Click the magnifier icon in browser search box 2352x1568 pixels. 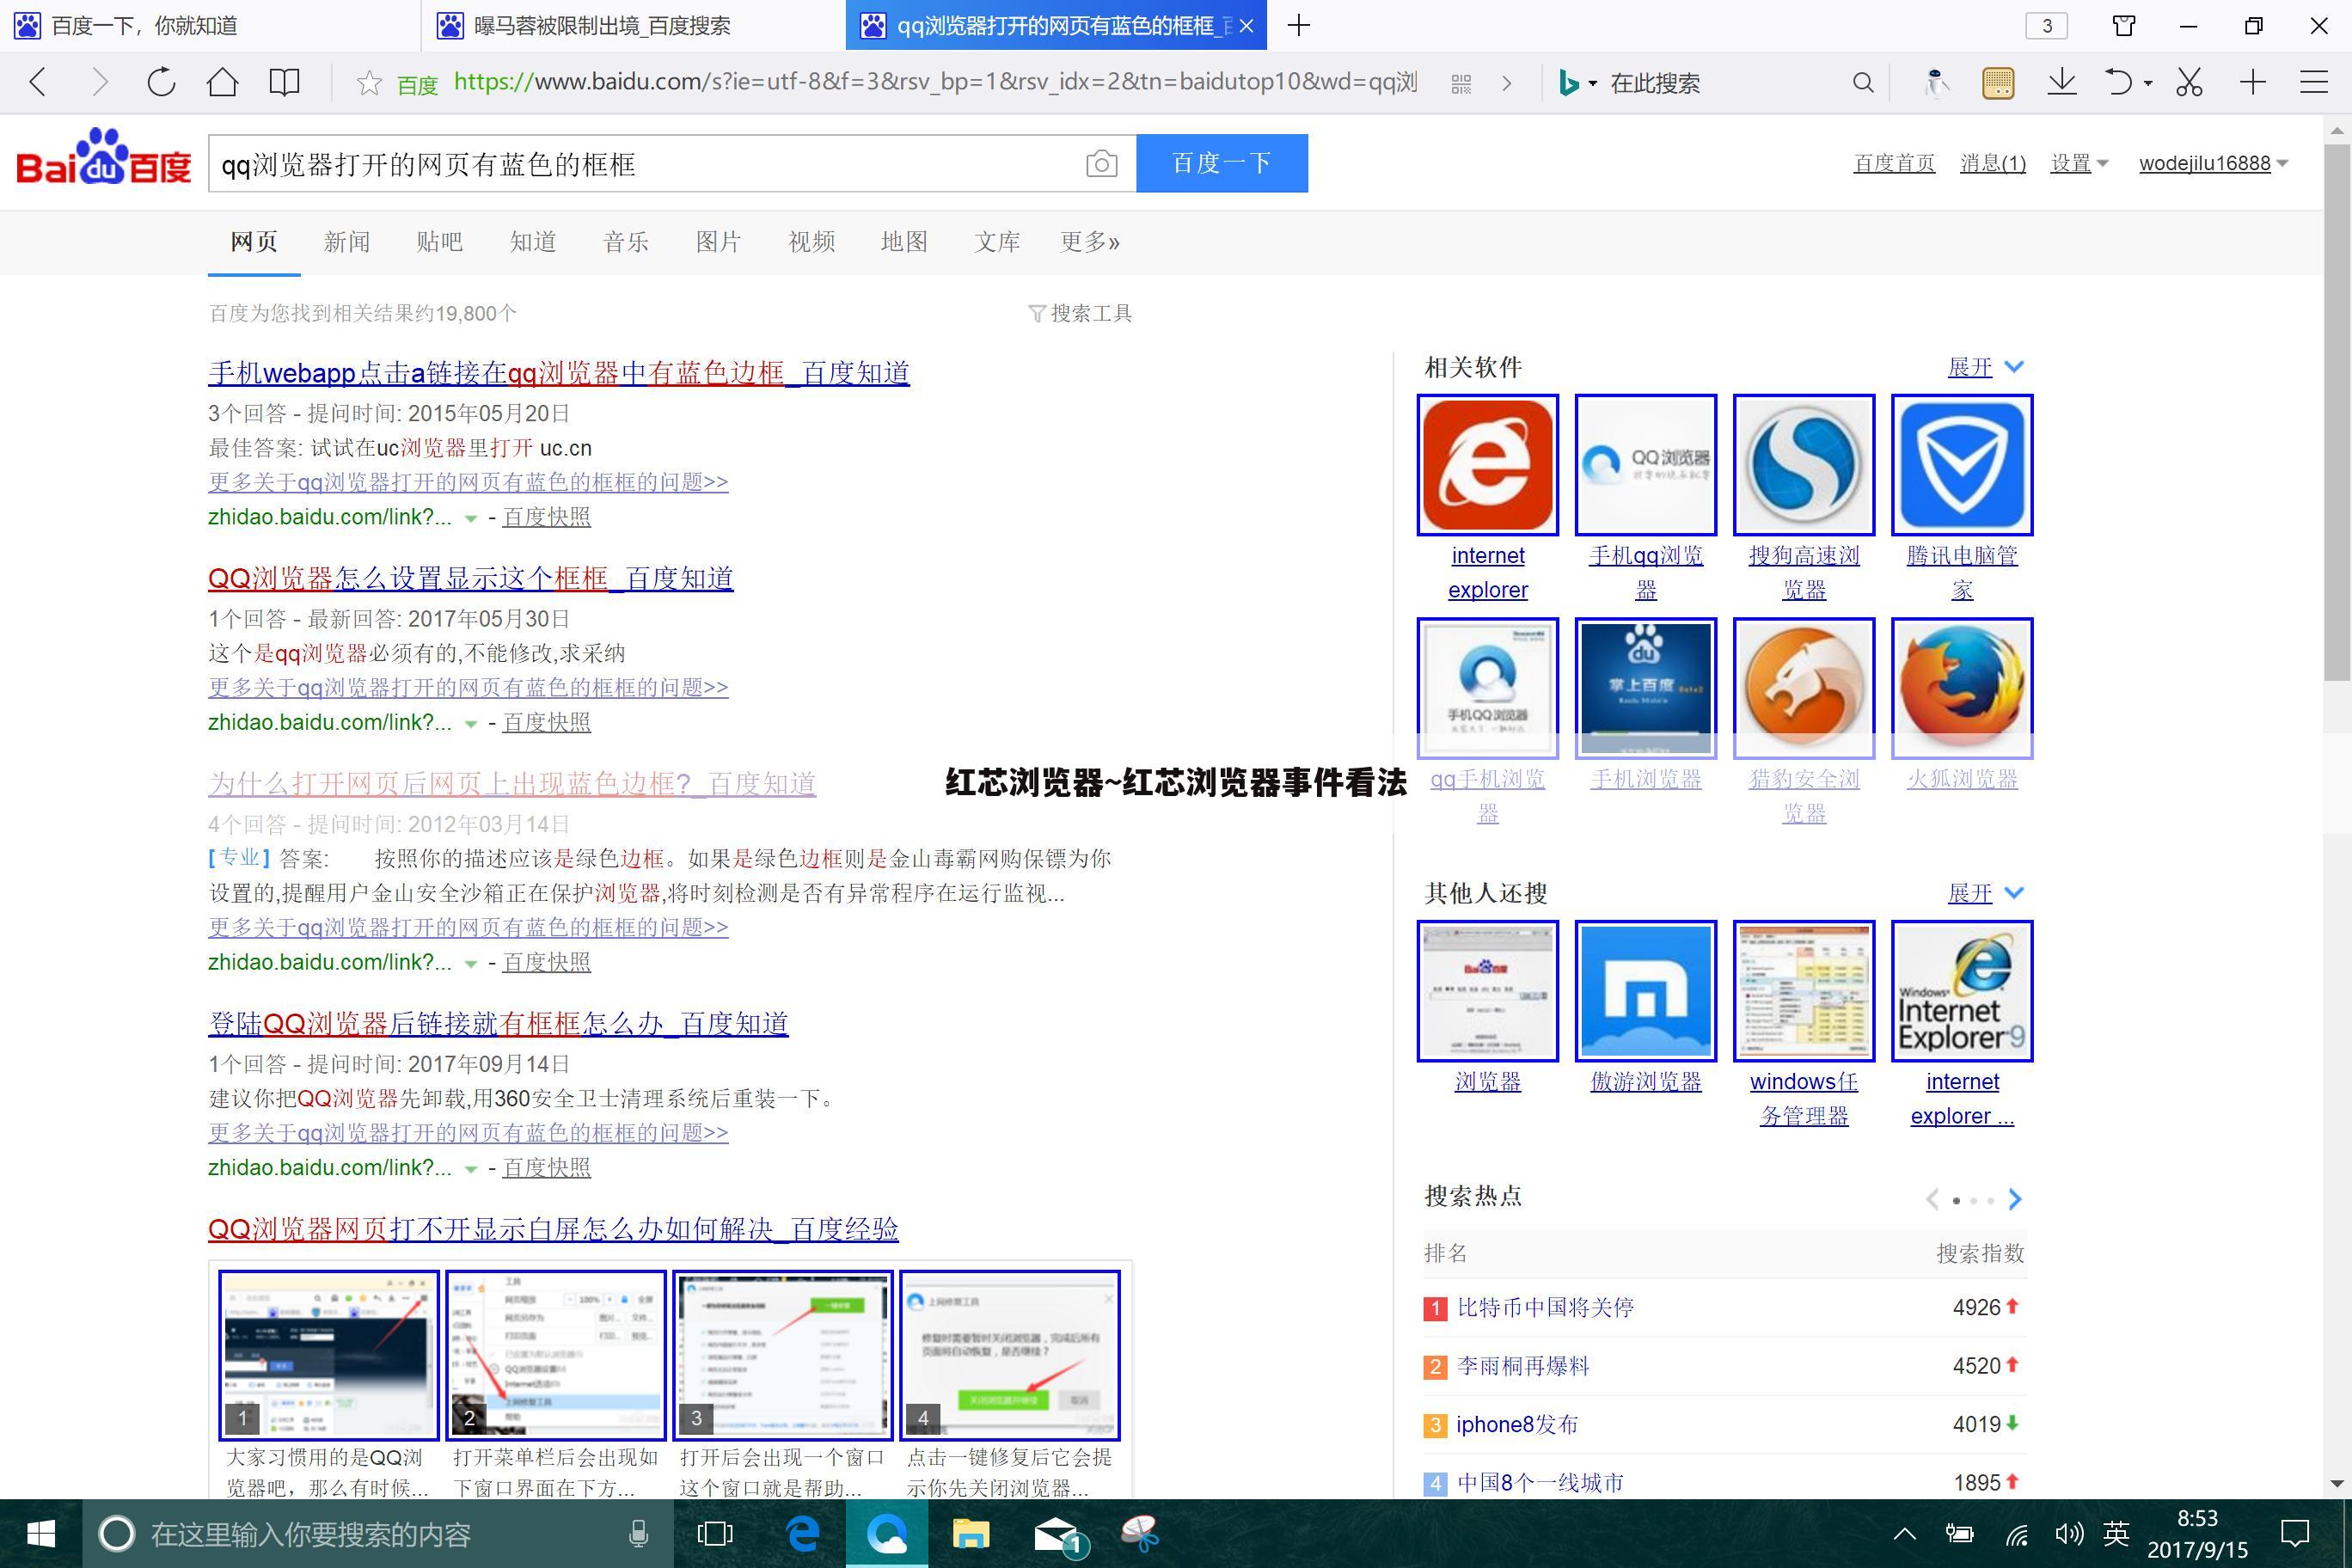pyautogui.click(x=1862, y=83)
